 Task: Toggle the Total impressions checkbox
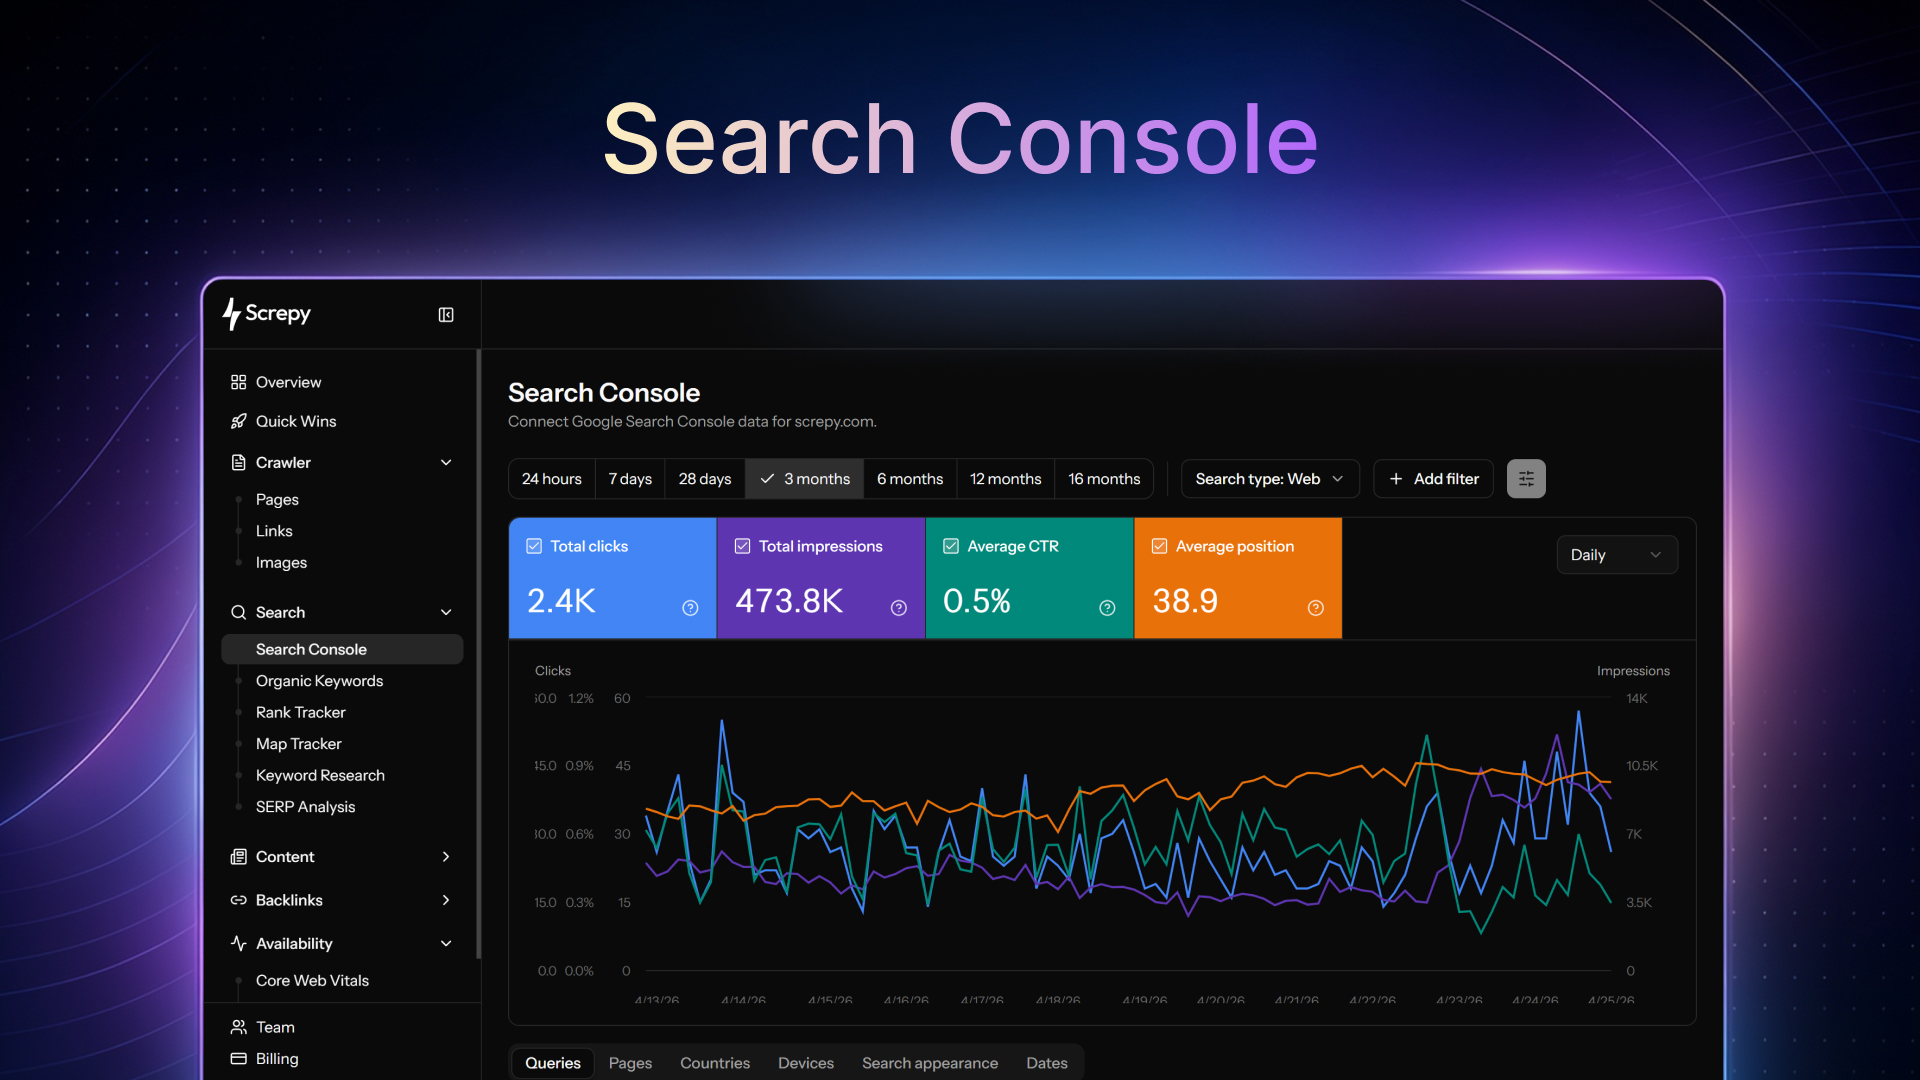(742, 546)
